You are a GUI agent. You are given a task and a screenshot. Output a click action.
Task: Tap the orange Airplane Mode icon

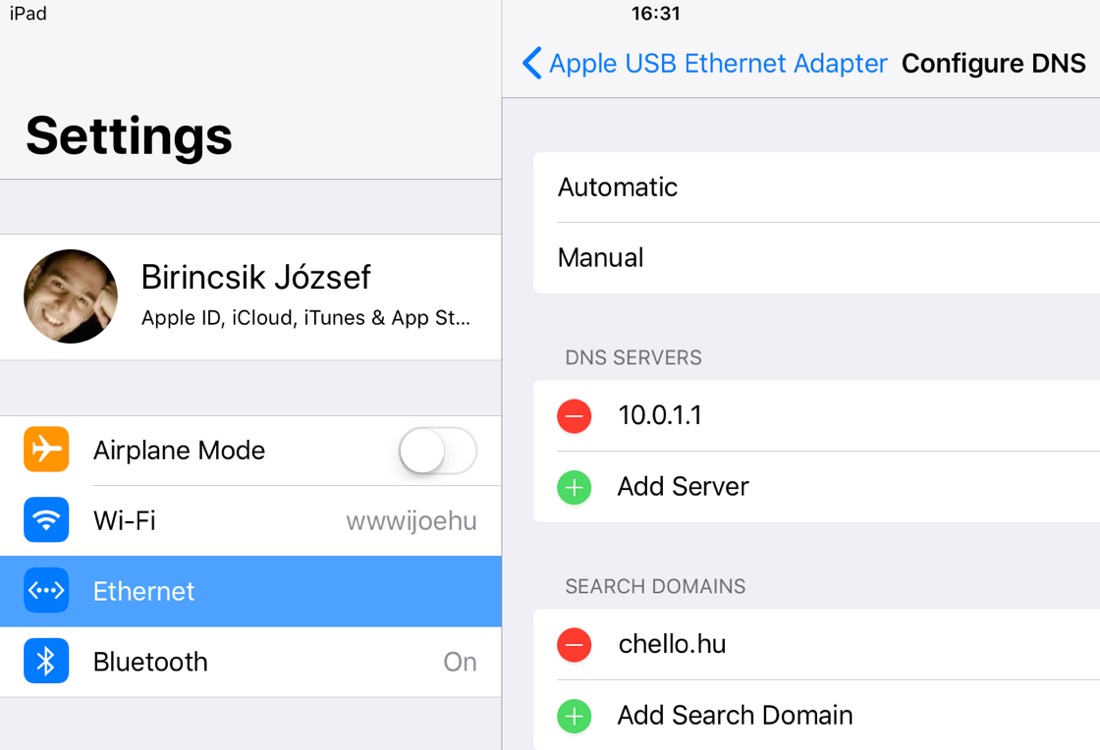point(46,449)
